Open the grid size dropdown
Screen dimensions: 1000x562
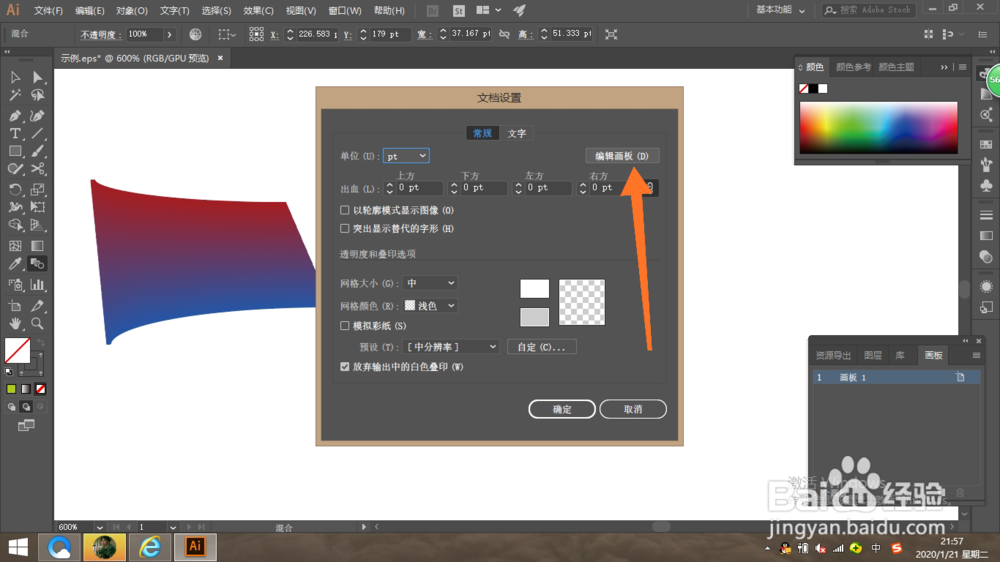pyautogui.click(x=430, y=283)
